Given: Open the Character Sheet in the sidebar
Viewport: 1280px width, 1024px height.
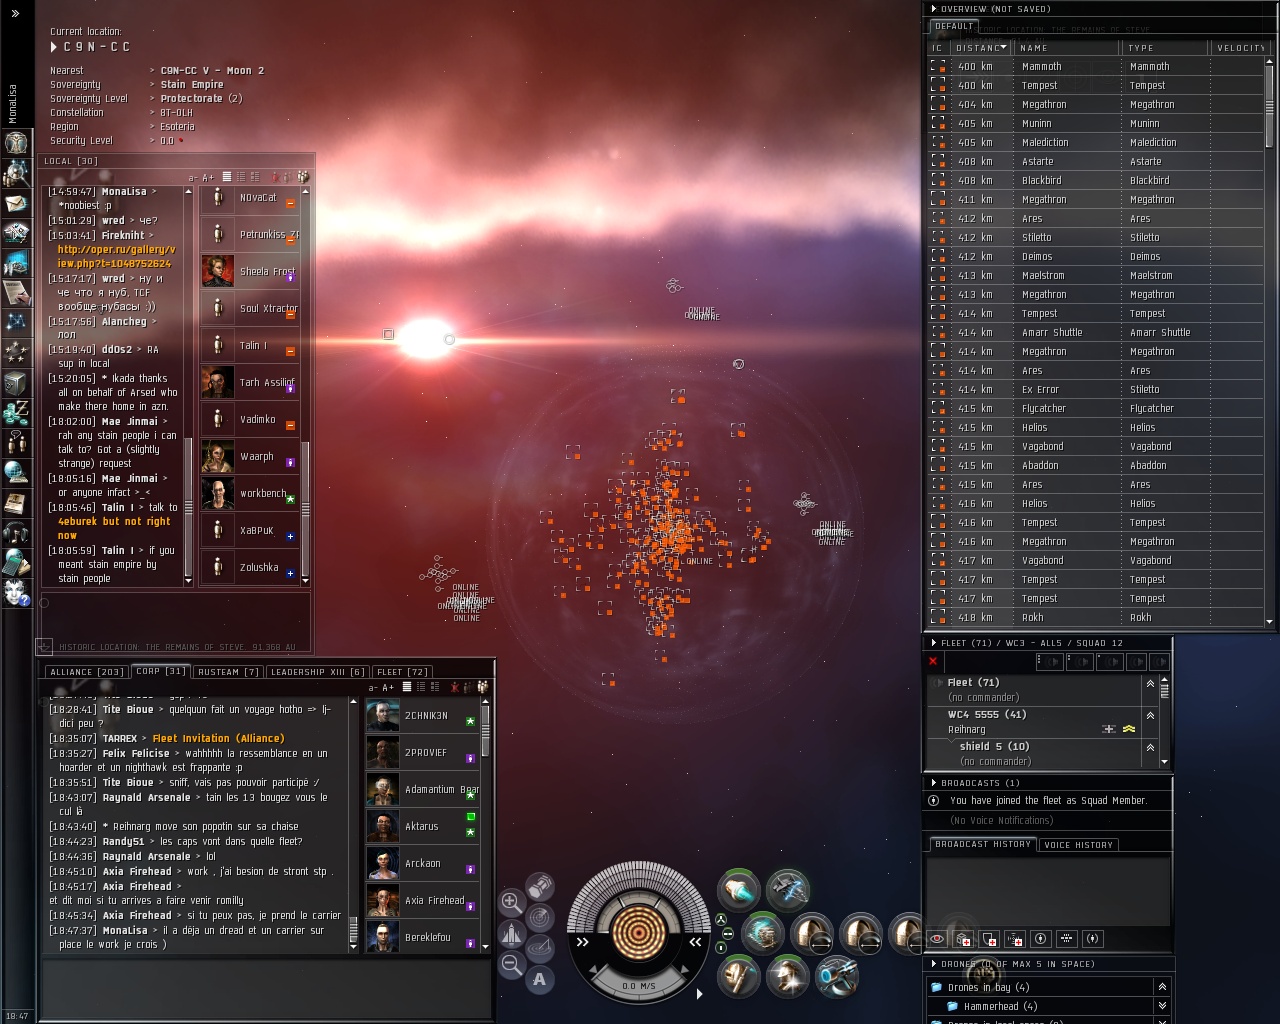Looking at the screenshot, I should click(16, 142).
